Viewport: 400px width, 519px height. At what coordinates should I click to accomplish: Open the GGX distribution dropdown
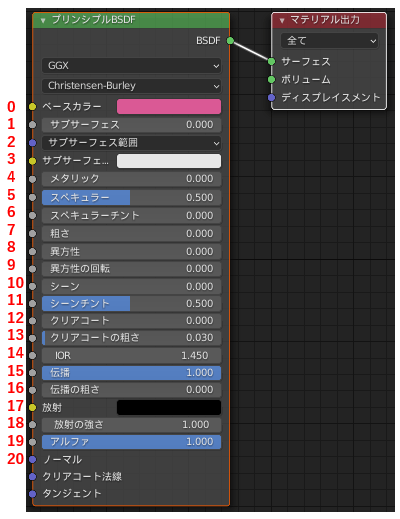point(131,66)
